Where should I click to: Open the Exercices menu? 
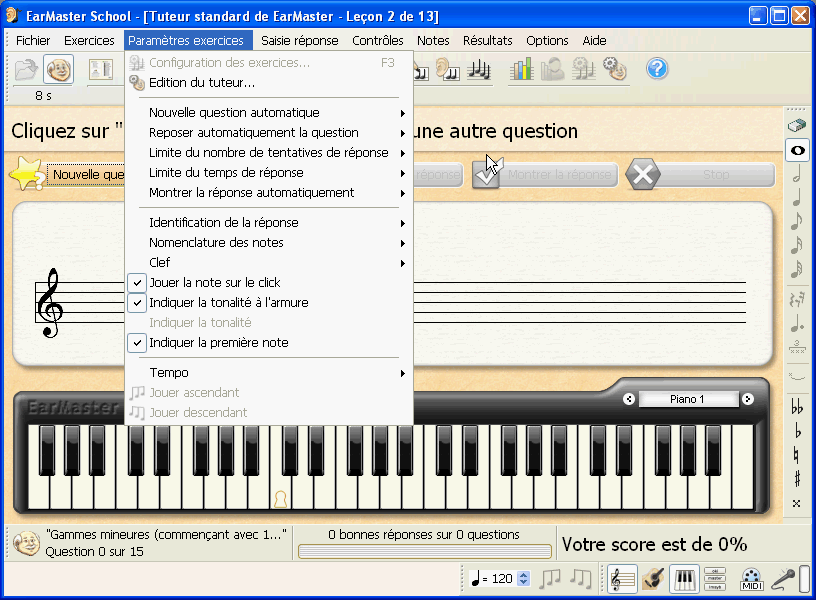point(89,41)
